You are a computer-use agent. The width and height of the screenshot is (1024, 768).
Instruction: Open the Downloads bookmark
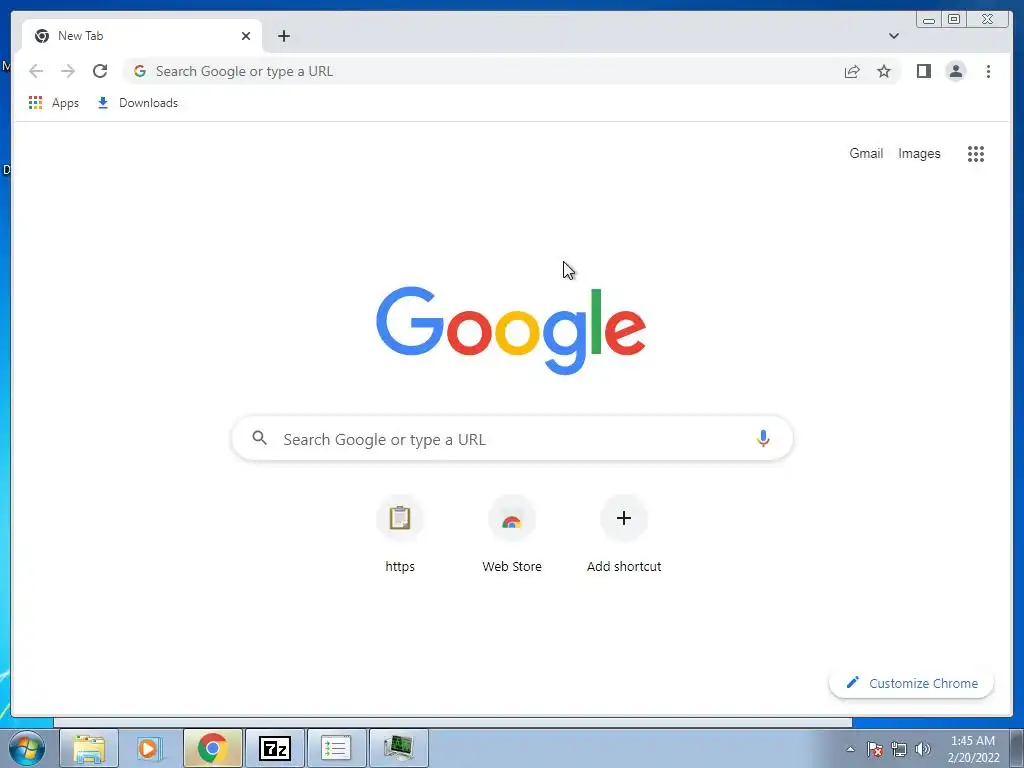(x=137, y=103)
